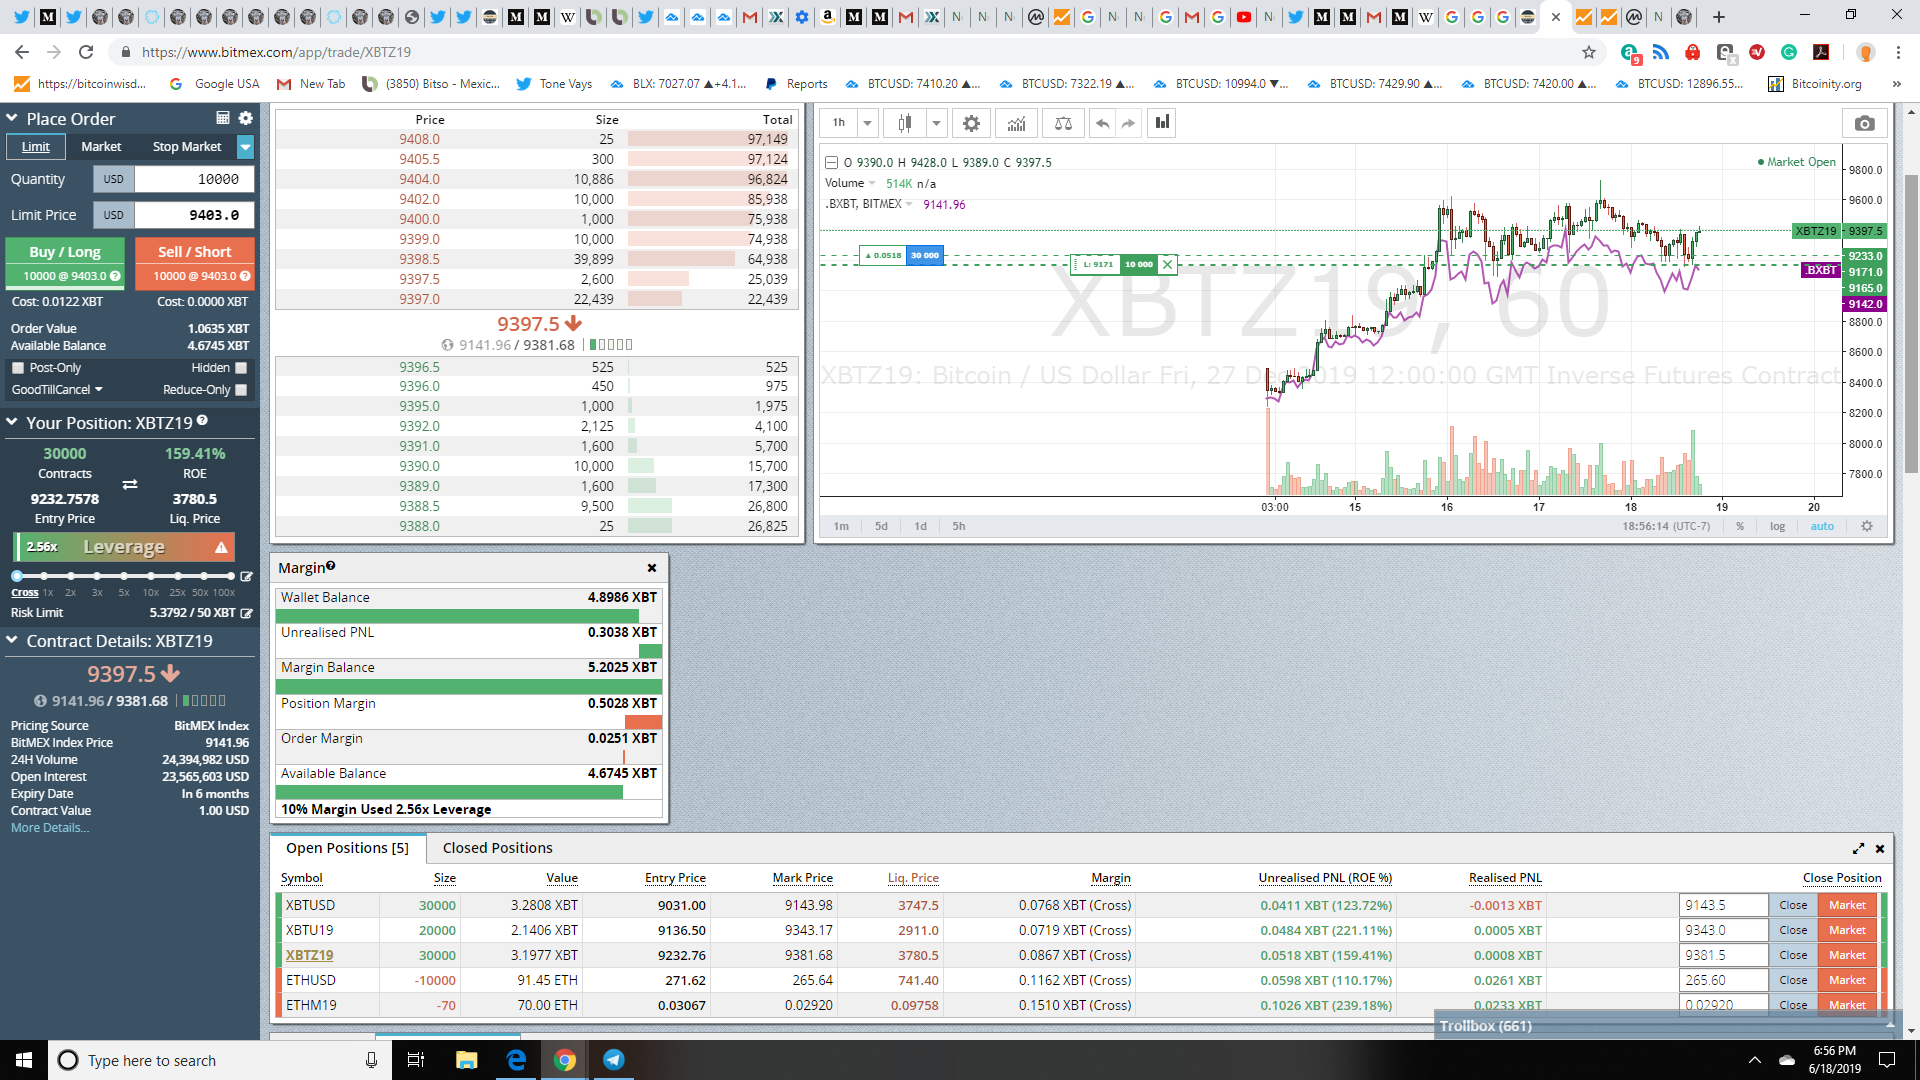Collapse the Place Order section
The height and width of the screenshot is (1080, 1920).
12,118
